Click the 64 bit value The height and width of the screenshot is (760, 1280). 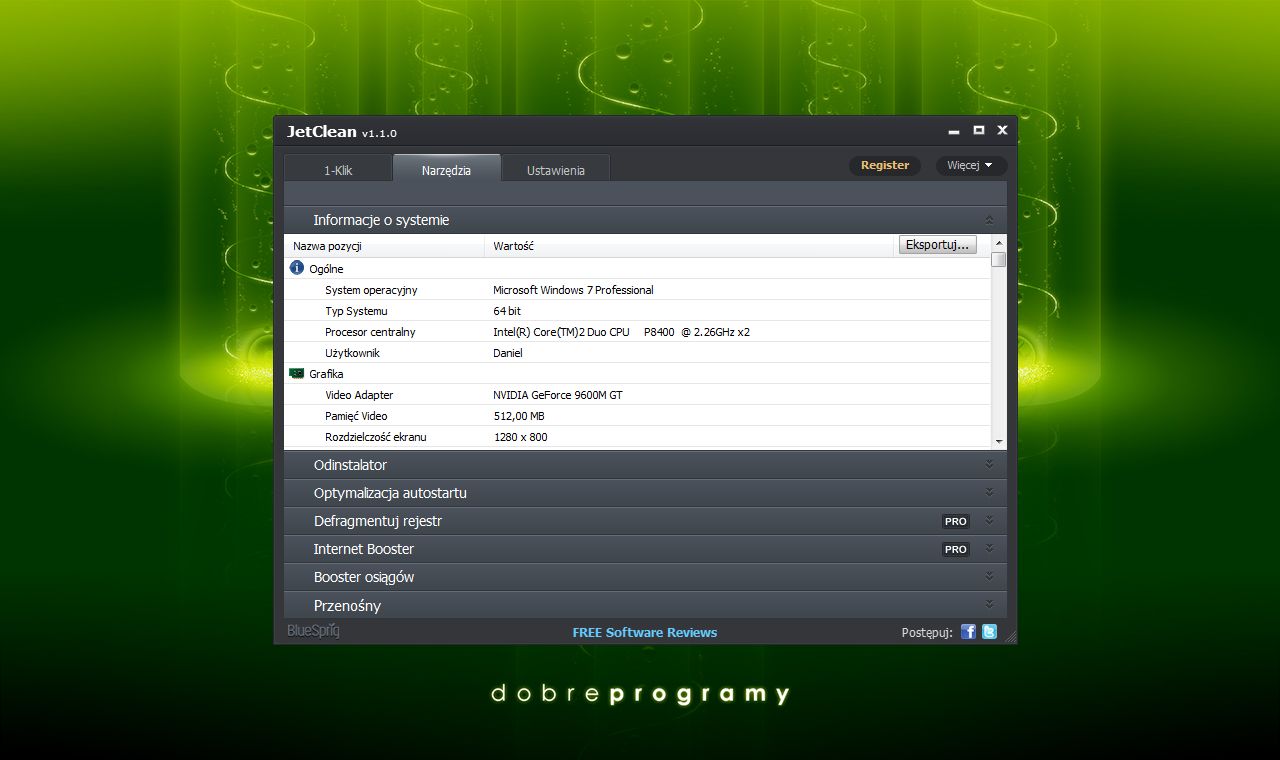(x=507, y=311)
